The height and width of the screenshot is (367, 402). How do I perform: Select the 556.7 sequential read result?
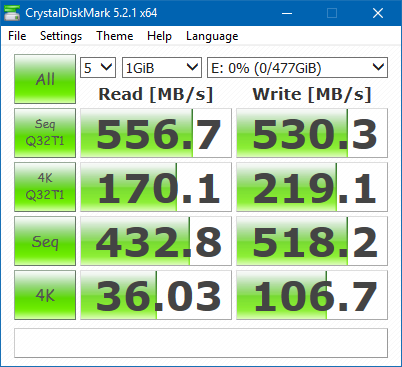click(156, 133)
